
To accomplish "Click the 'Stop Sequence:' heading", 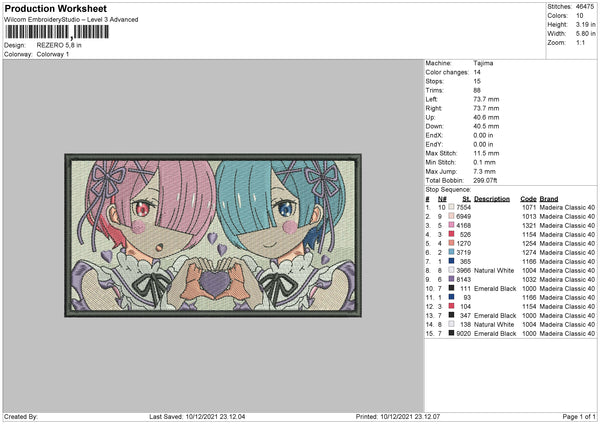I will pos(448,190).
